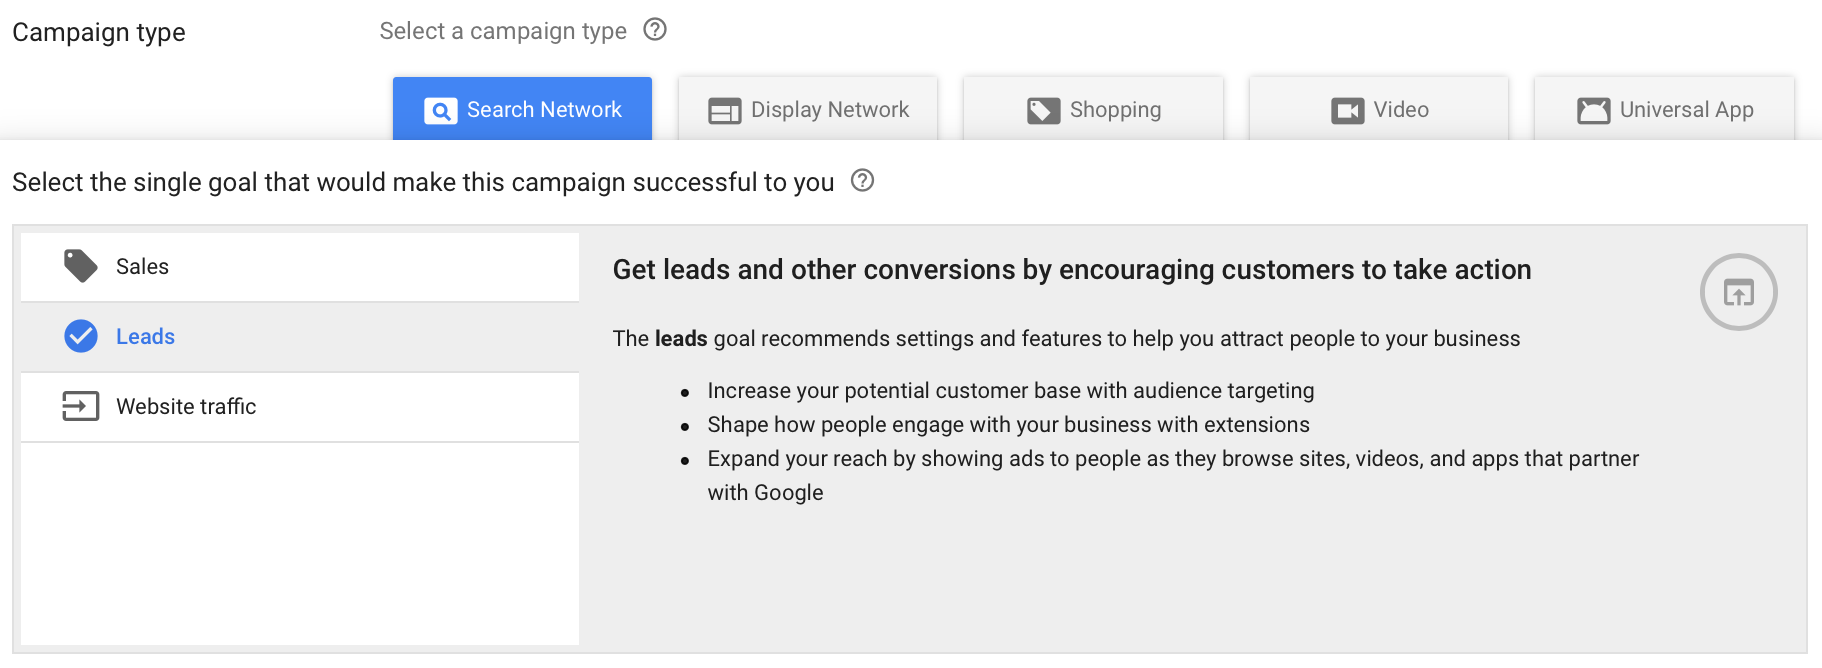
Task: Open the goal selection help tooltip
Action: click(x=862, y=181)
